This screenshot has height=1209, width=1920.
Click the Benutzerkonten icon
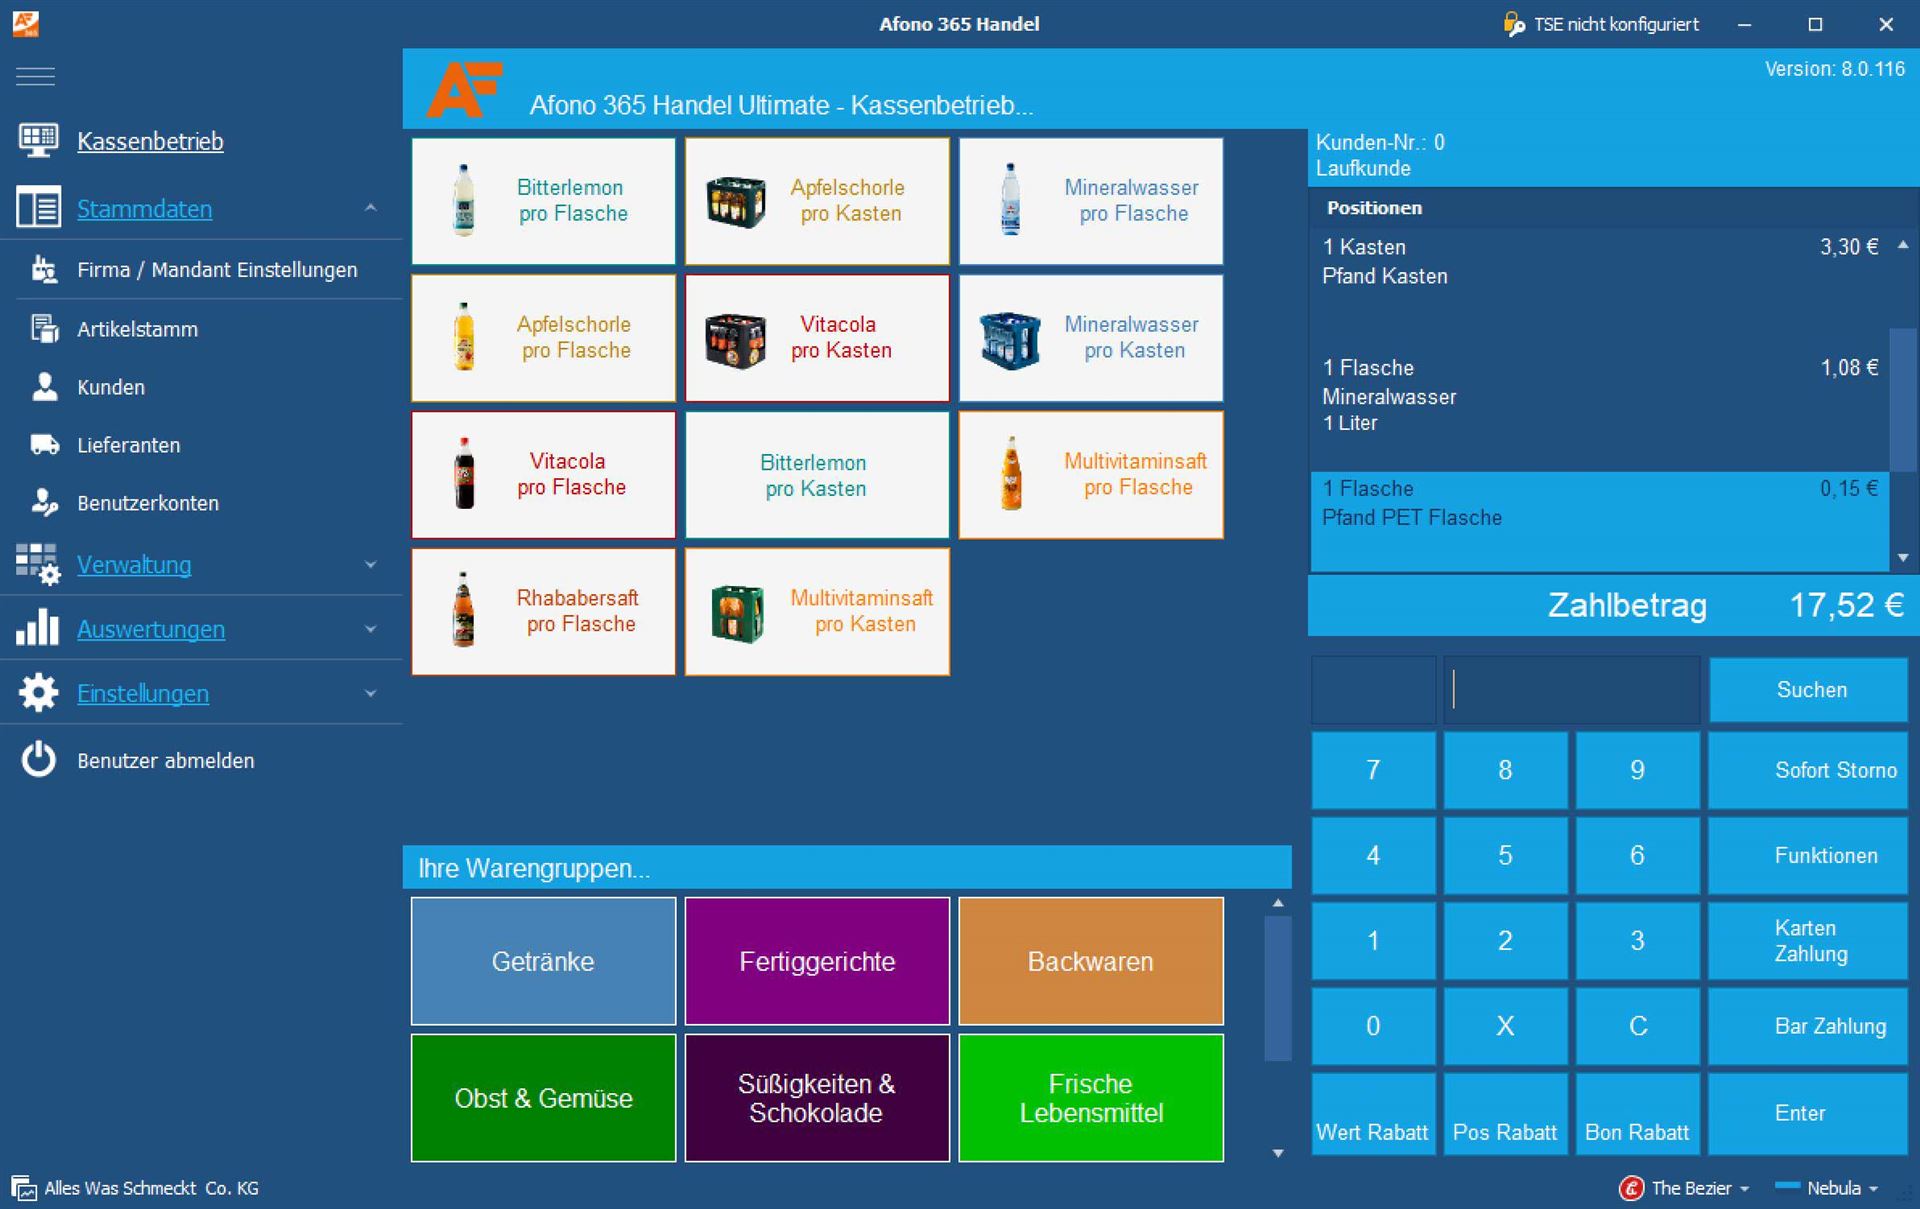click(44, 502)
